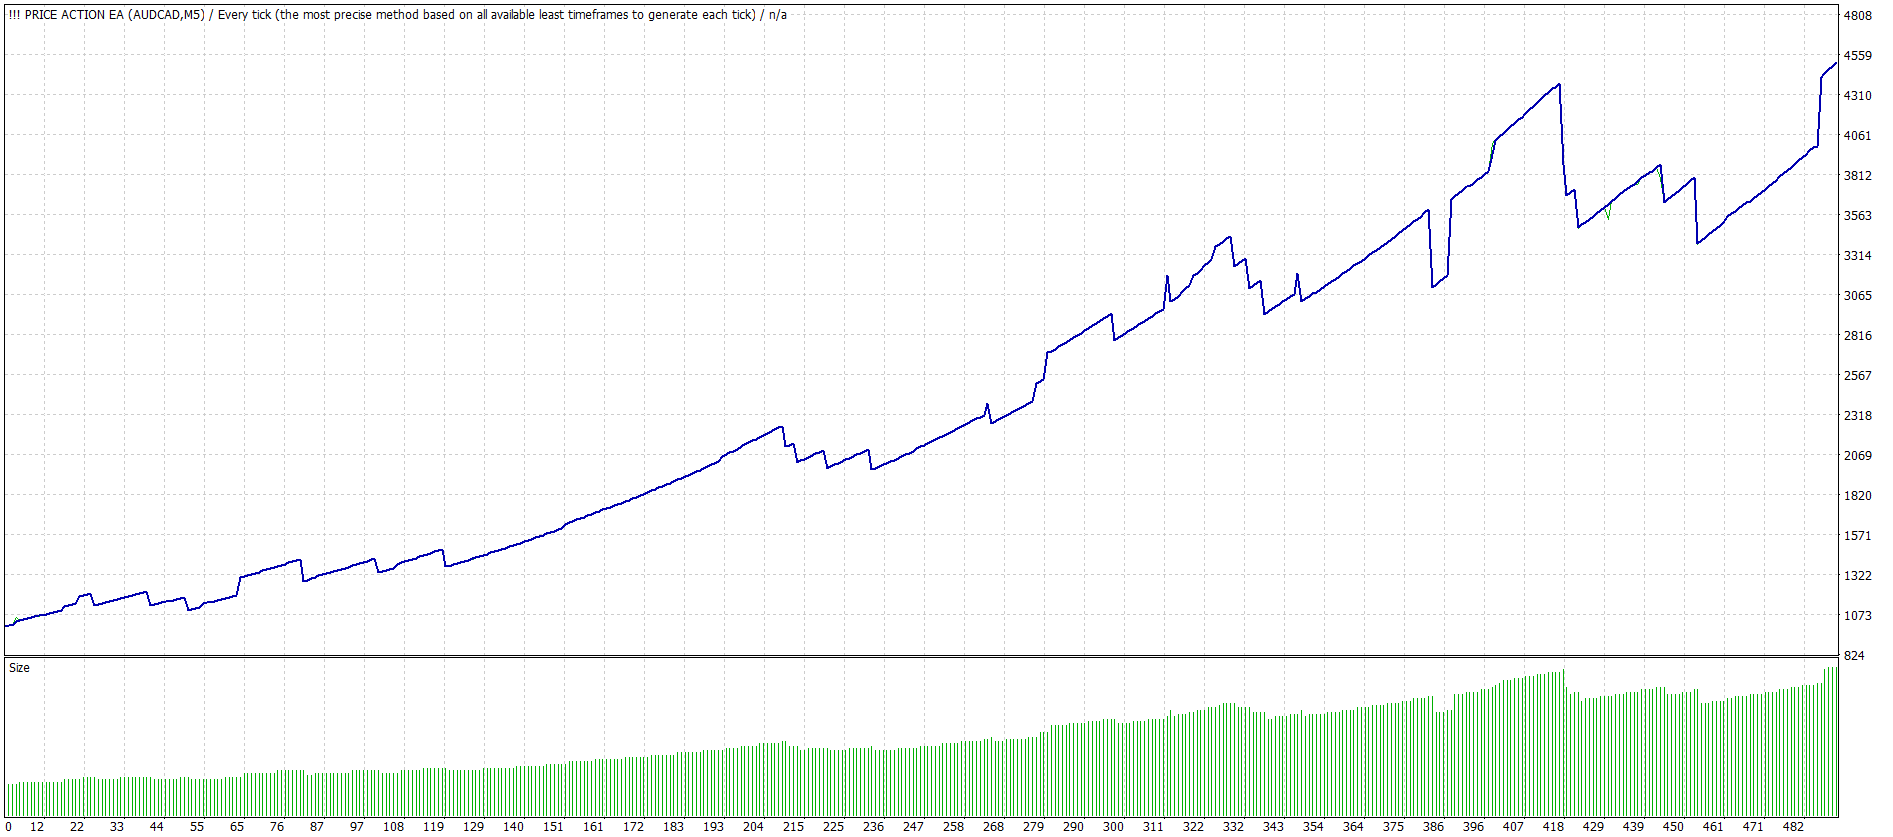Select trade number 108 on the x-axis
1893x837 pixels.
[394, 827]
